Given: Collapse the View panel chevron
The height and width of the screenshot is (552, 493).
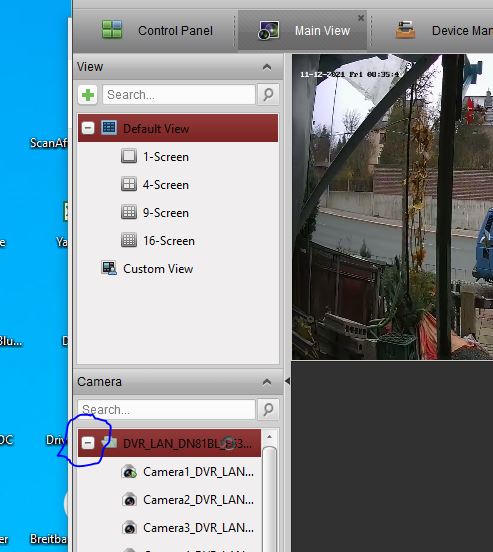Looking at the screenshot, I should point(267,67).
